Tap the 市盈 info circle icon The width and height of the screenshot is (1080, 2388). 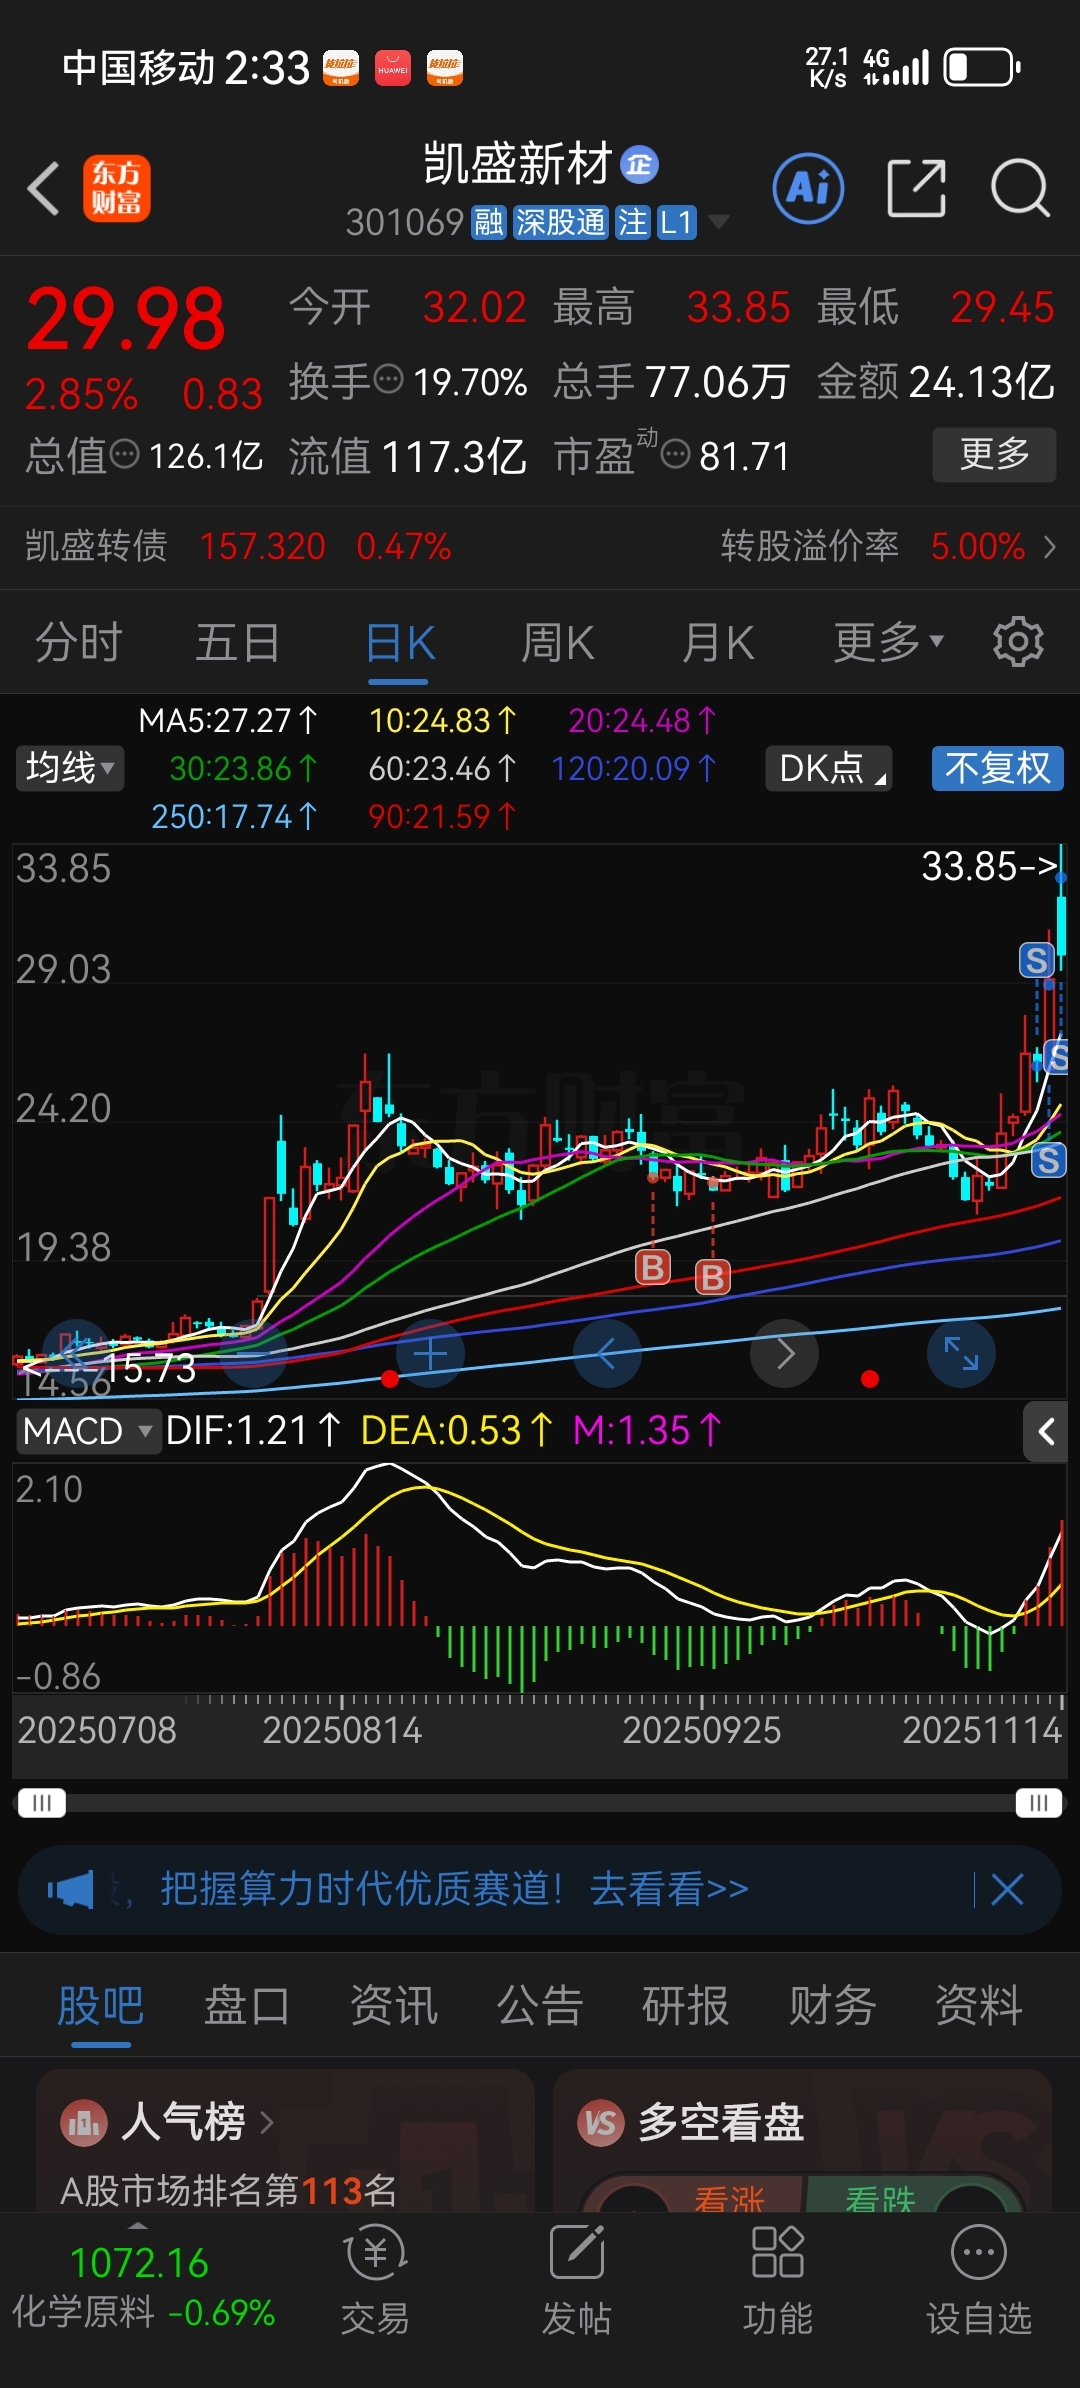[676, 455]
